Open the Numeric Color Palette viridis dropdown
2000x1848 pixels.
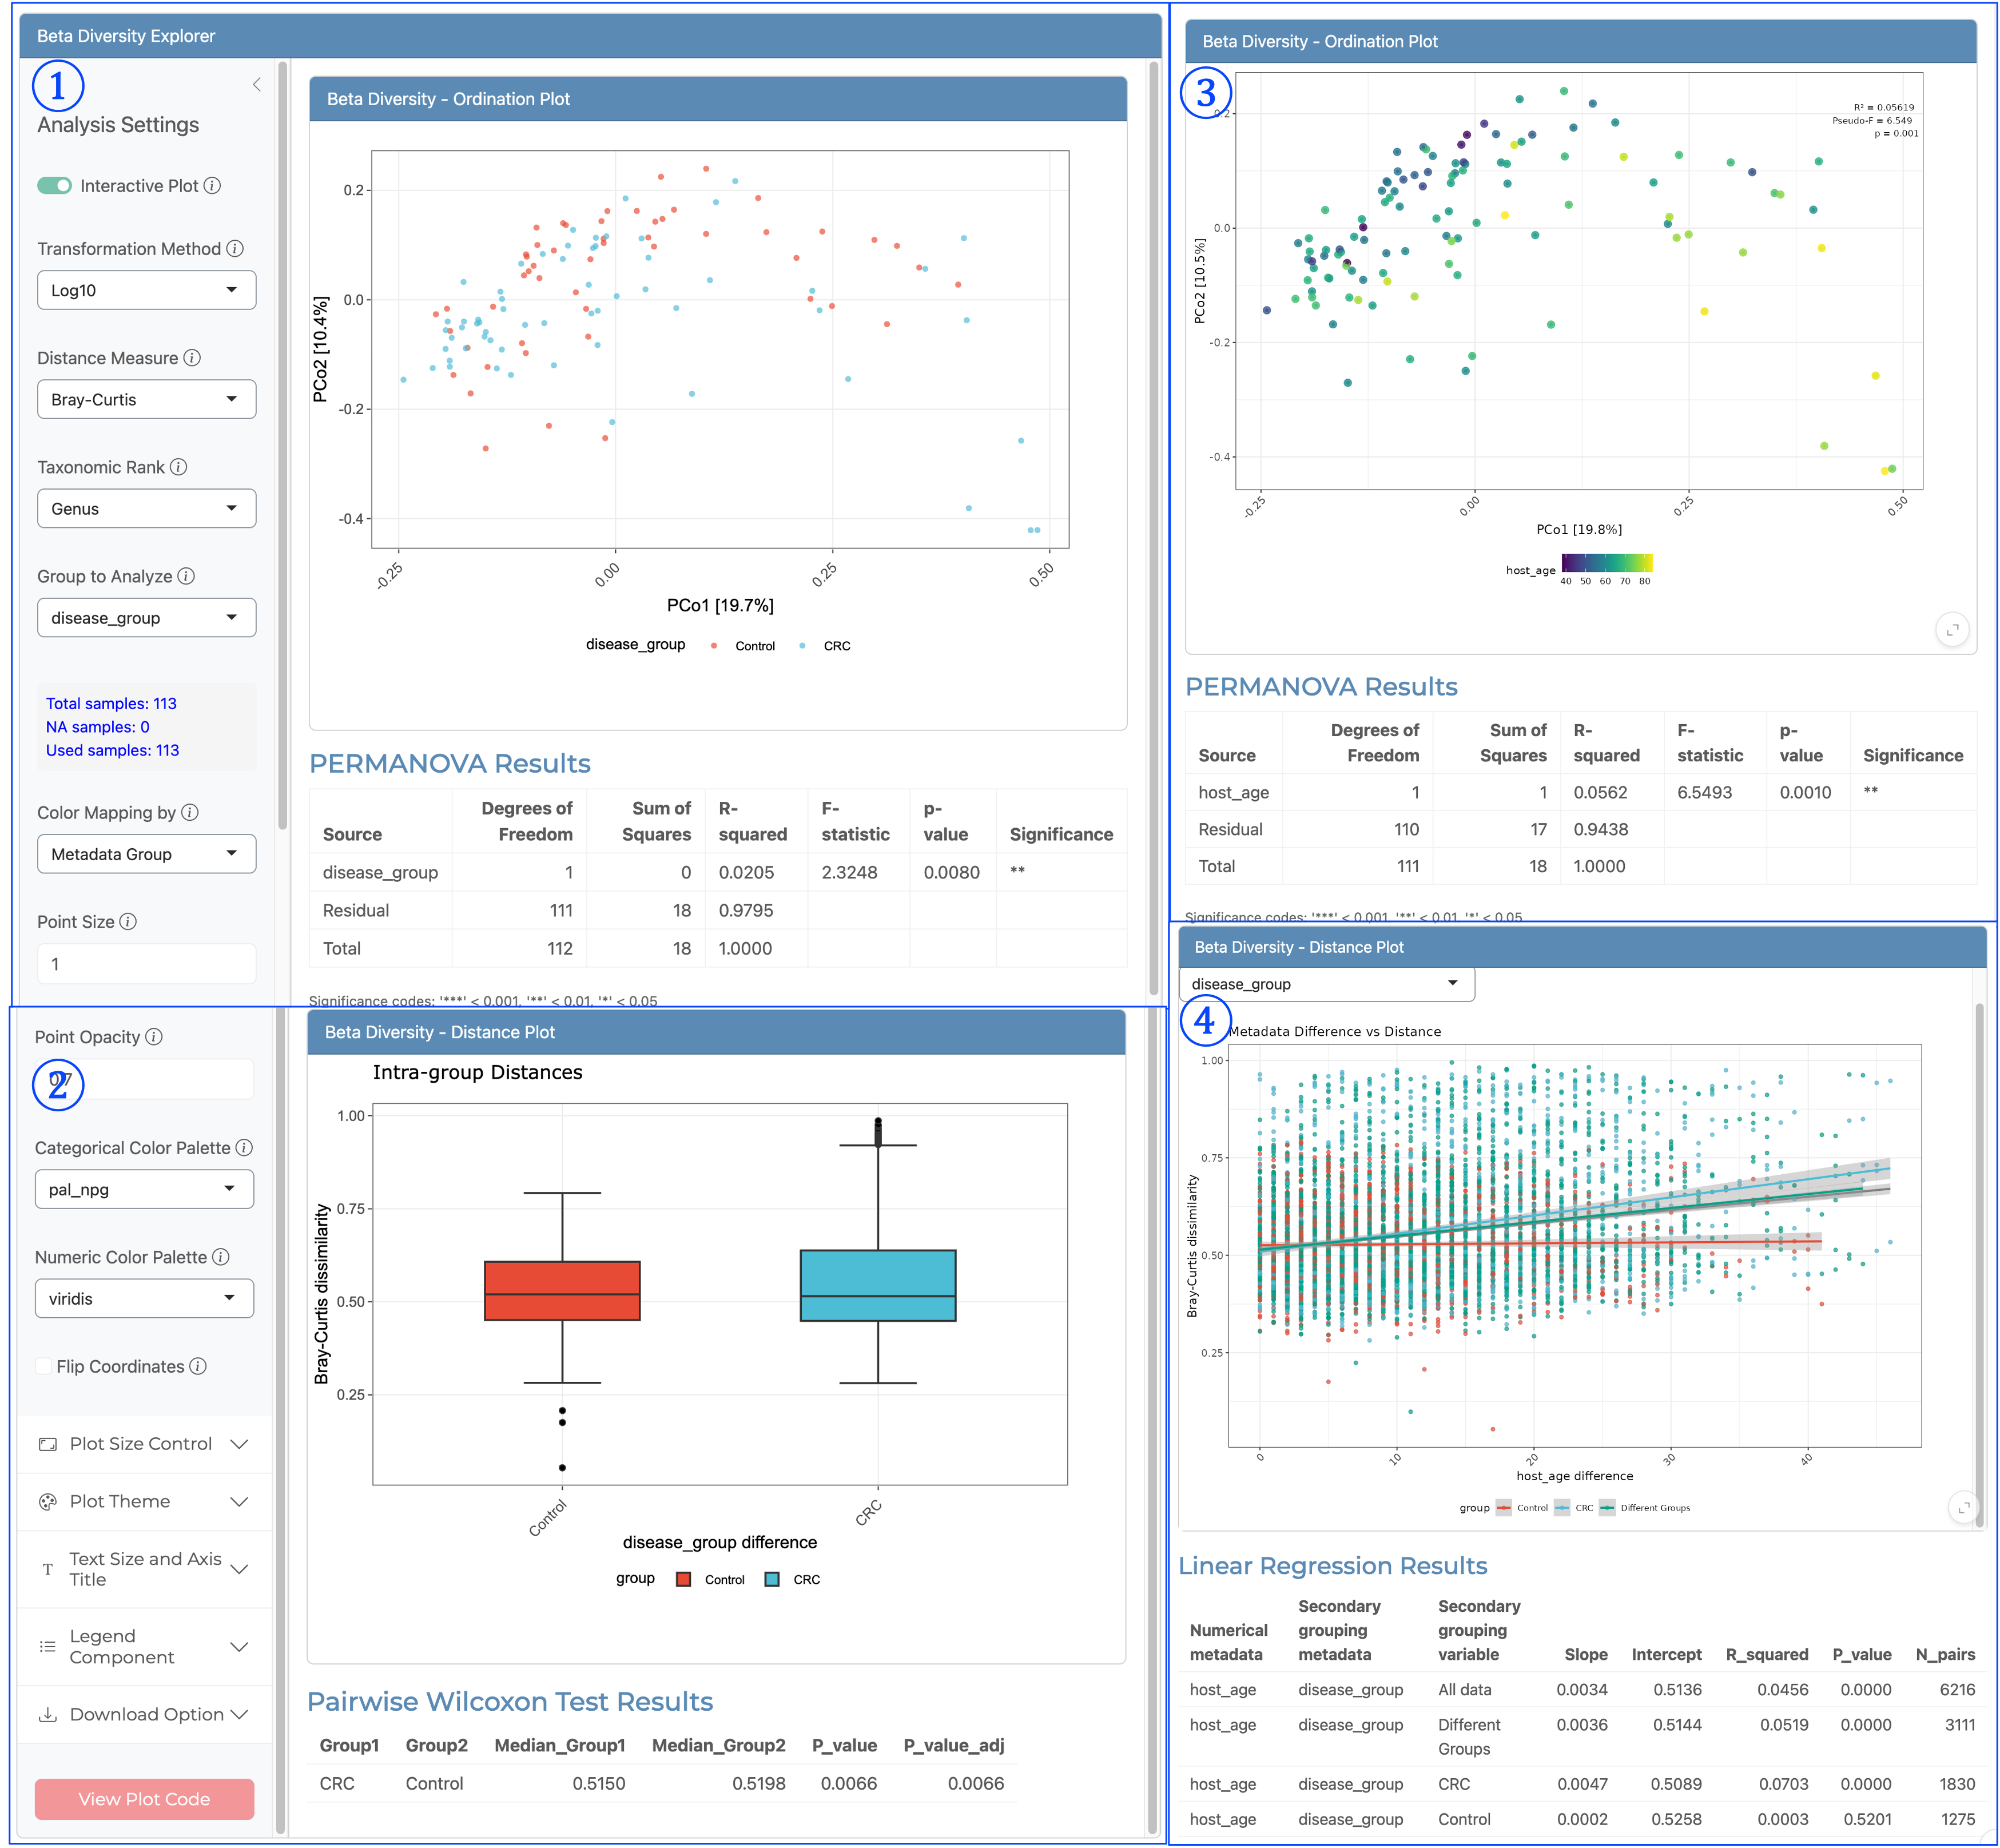[x=145, y=1299]
